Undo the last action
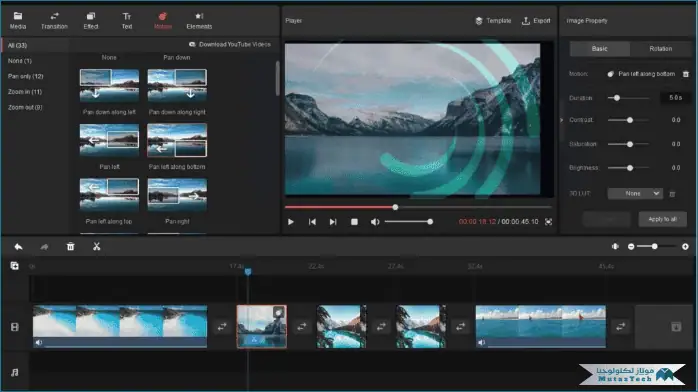 18,247
